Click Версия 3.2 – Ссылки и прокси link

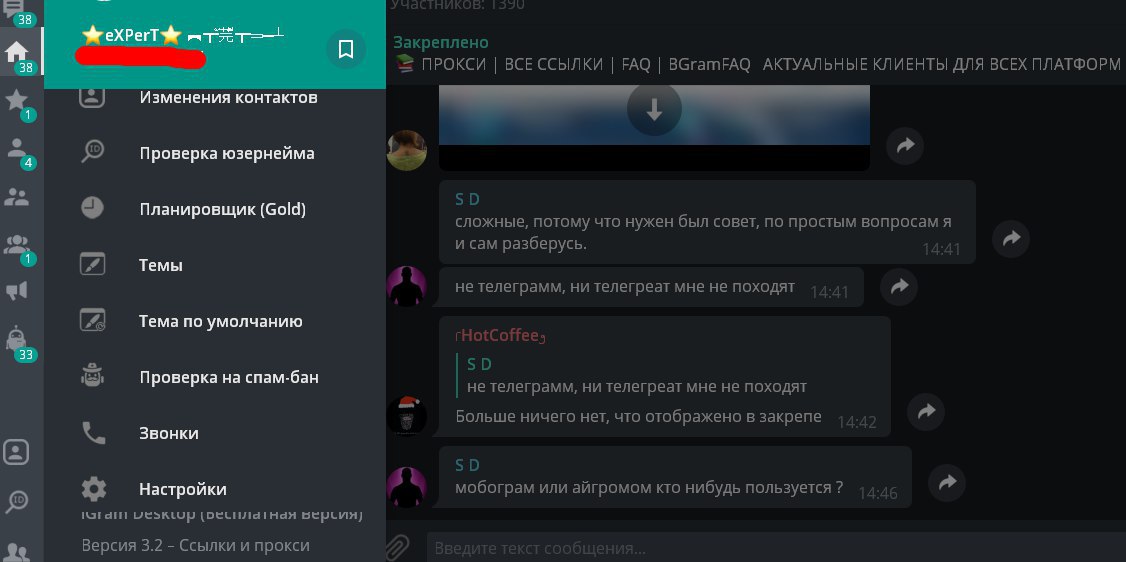pos(195,545)
